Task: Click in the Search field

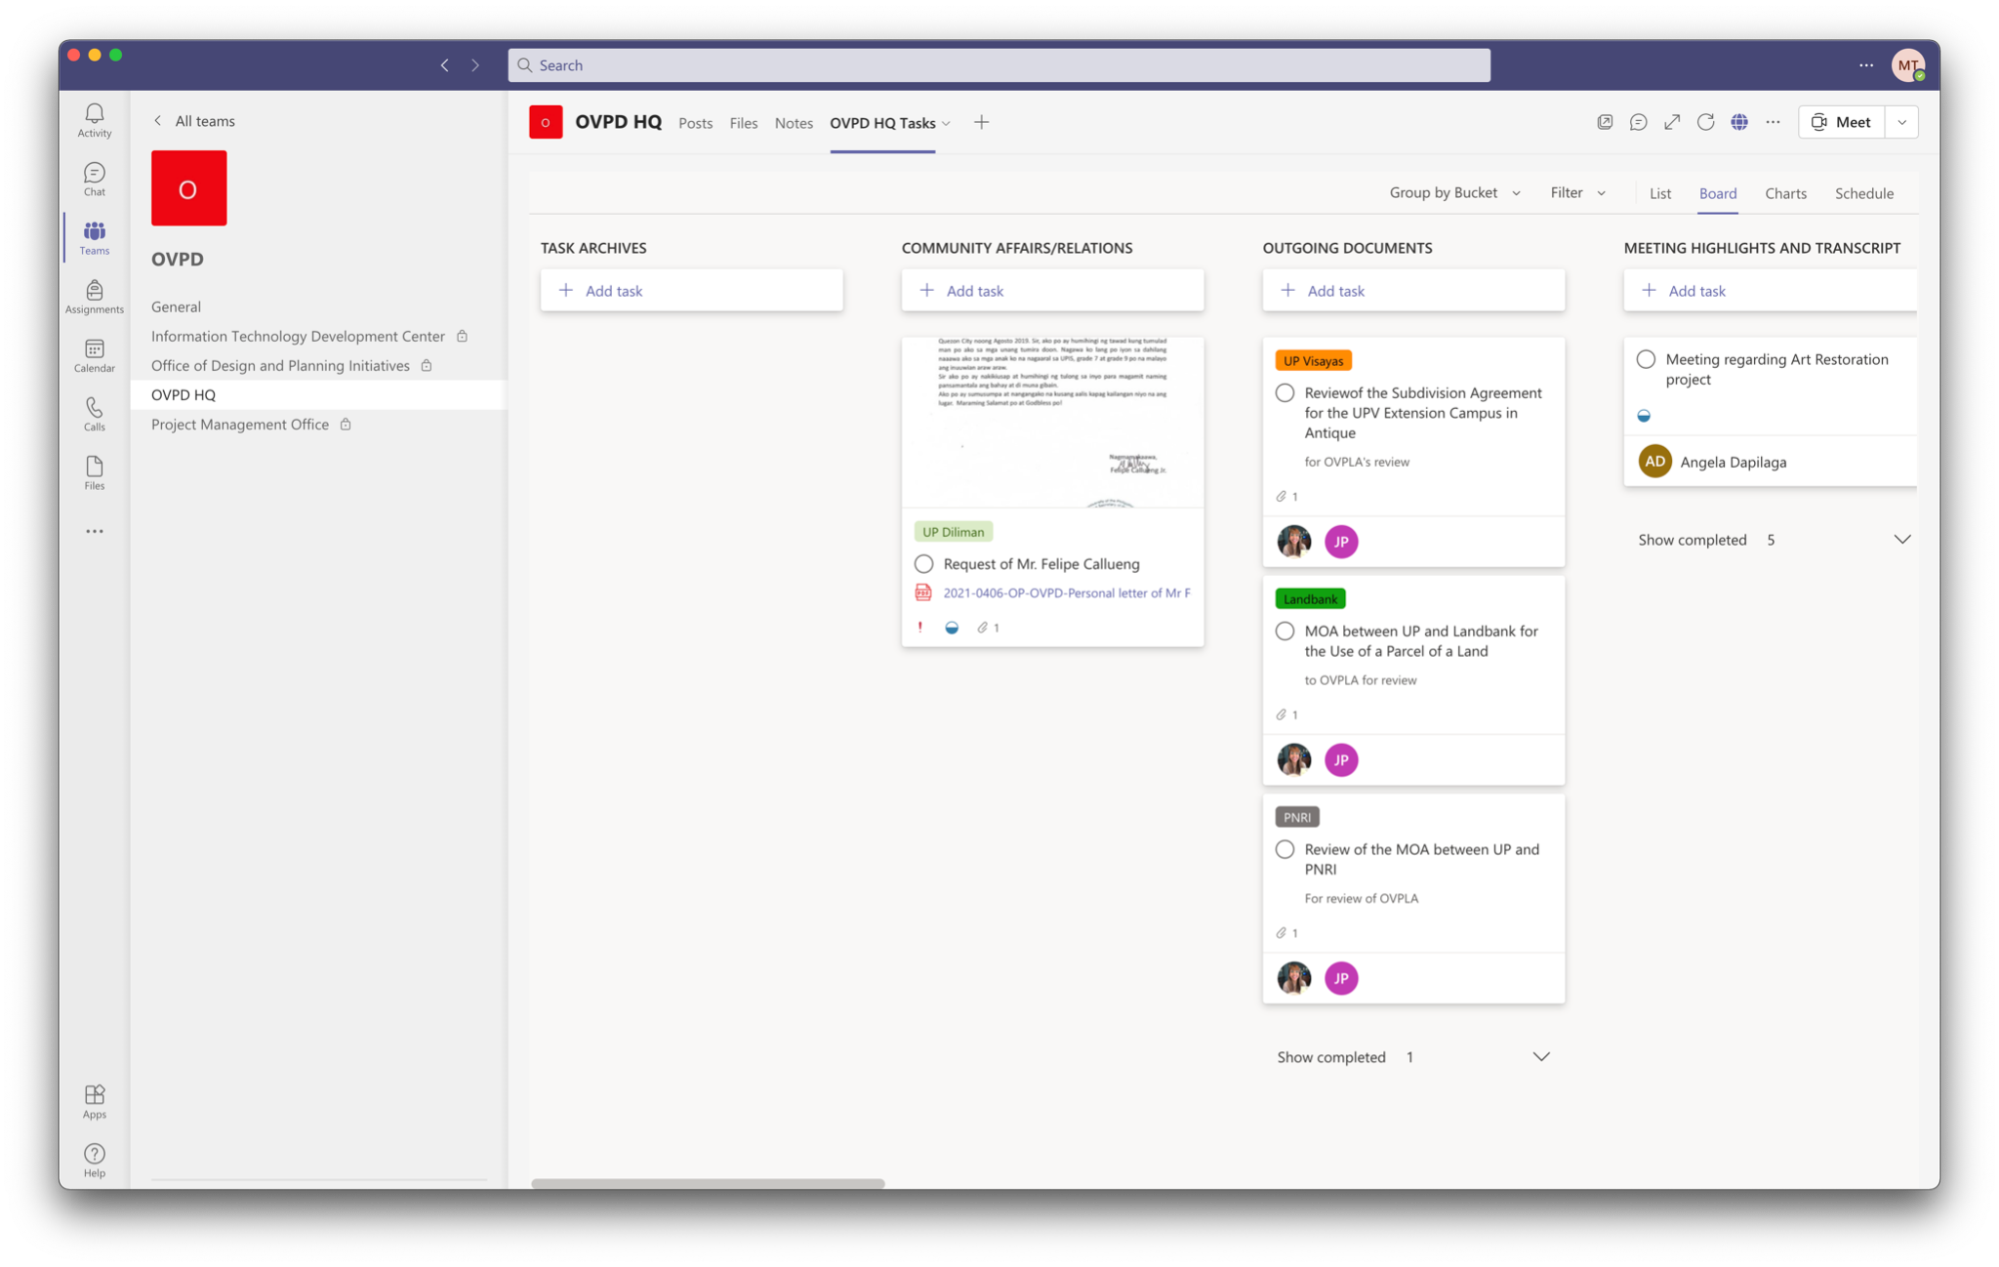Action: pos(999,65)
